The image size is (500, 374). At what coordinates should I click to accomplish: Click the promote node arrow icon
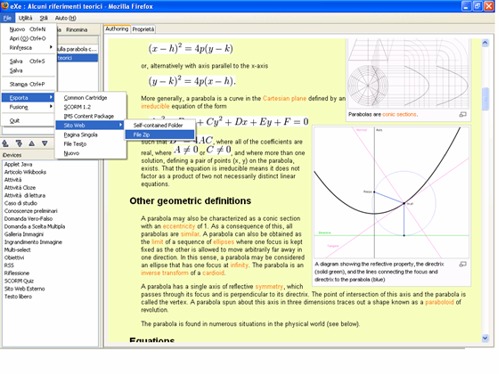6,144
